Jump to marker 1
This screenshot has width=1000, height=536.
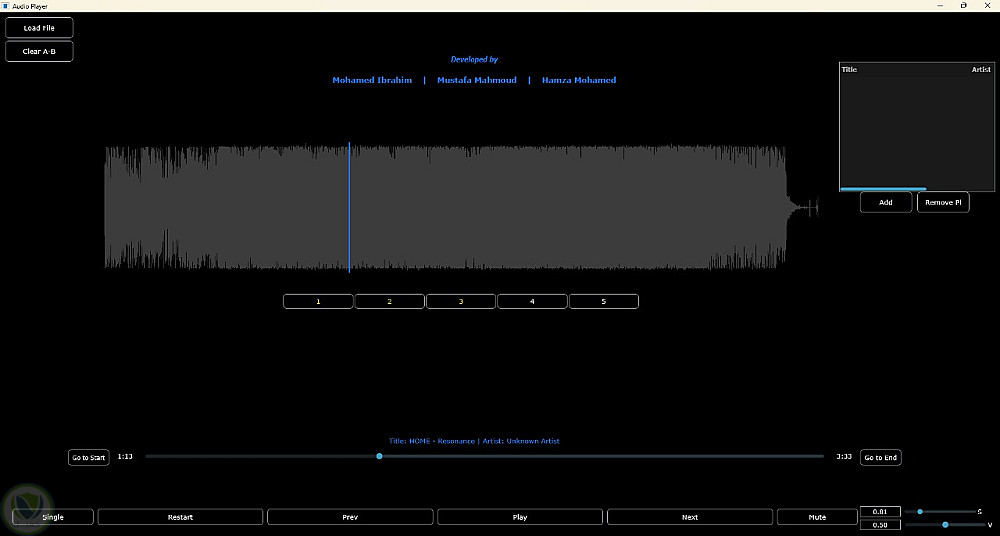(318, 301)
